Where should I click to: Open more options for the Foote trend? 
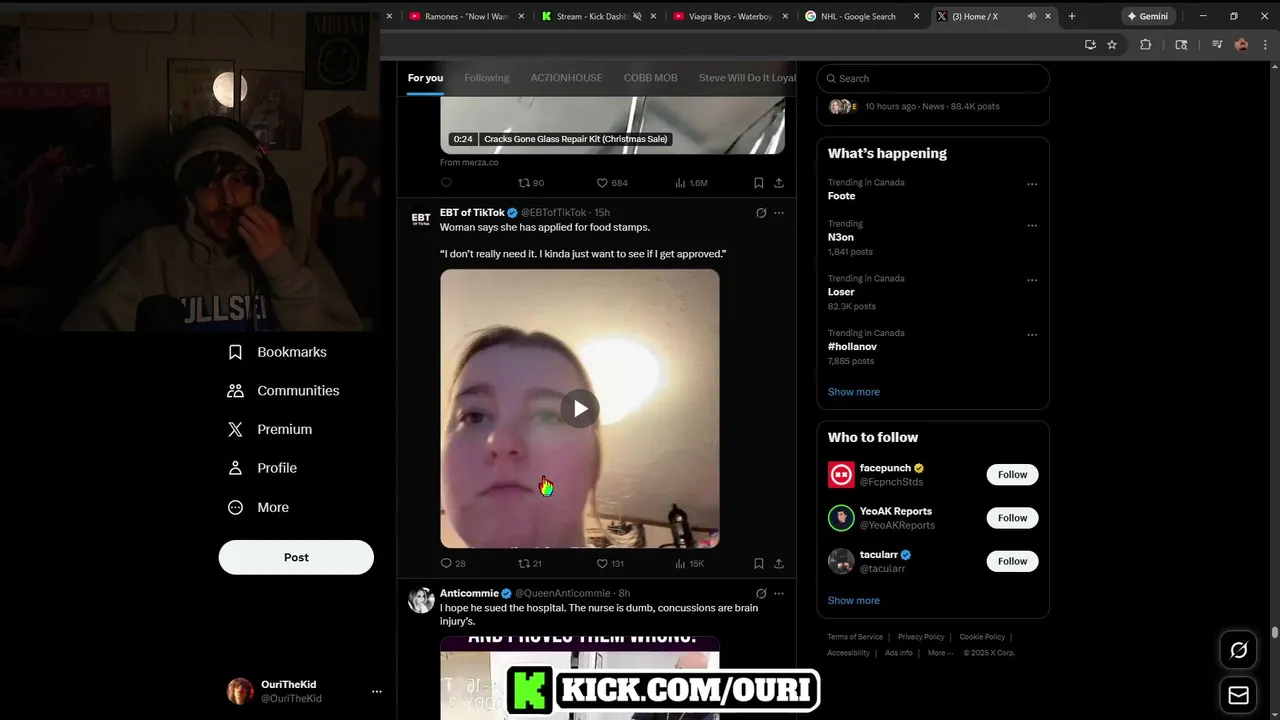pyautogui.click(x=1032, y=184)
